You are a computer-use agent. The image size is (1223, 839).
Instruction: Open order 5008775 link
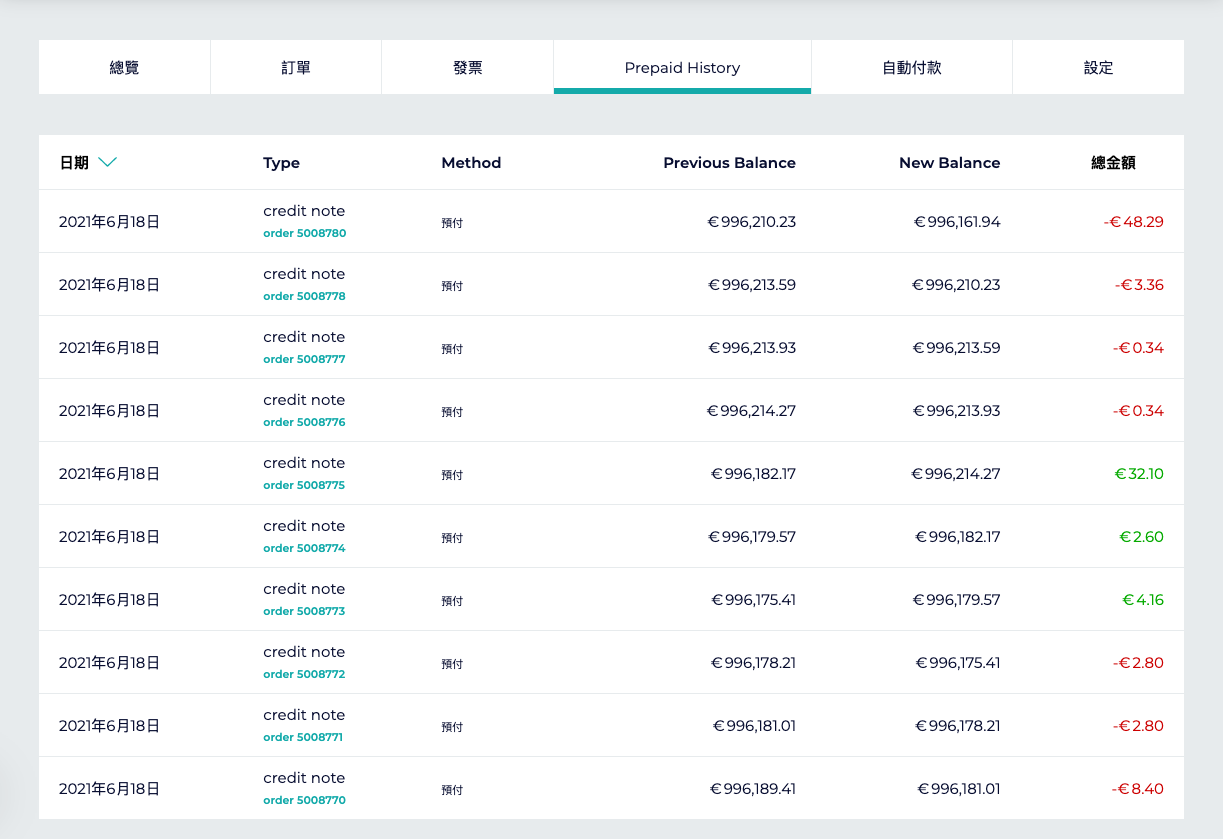[x=304, y=485]
